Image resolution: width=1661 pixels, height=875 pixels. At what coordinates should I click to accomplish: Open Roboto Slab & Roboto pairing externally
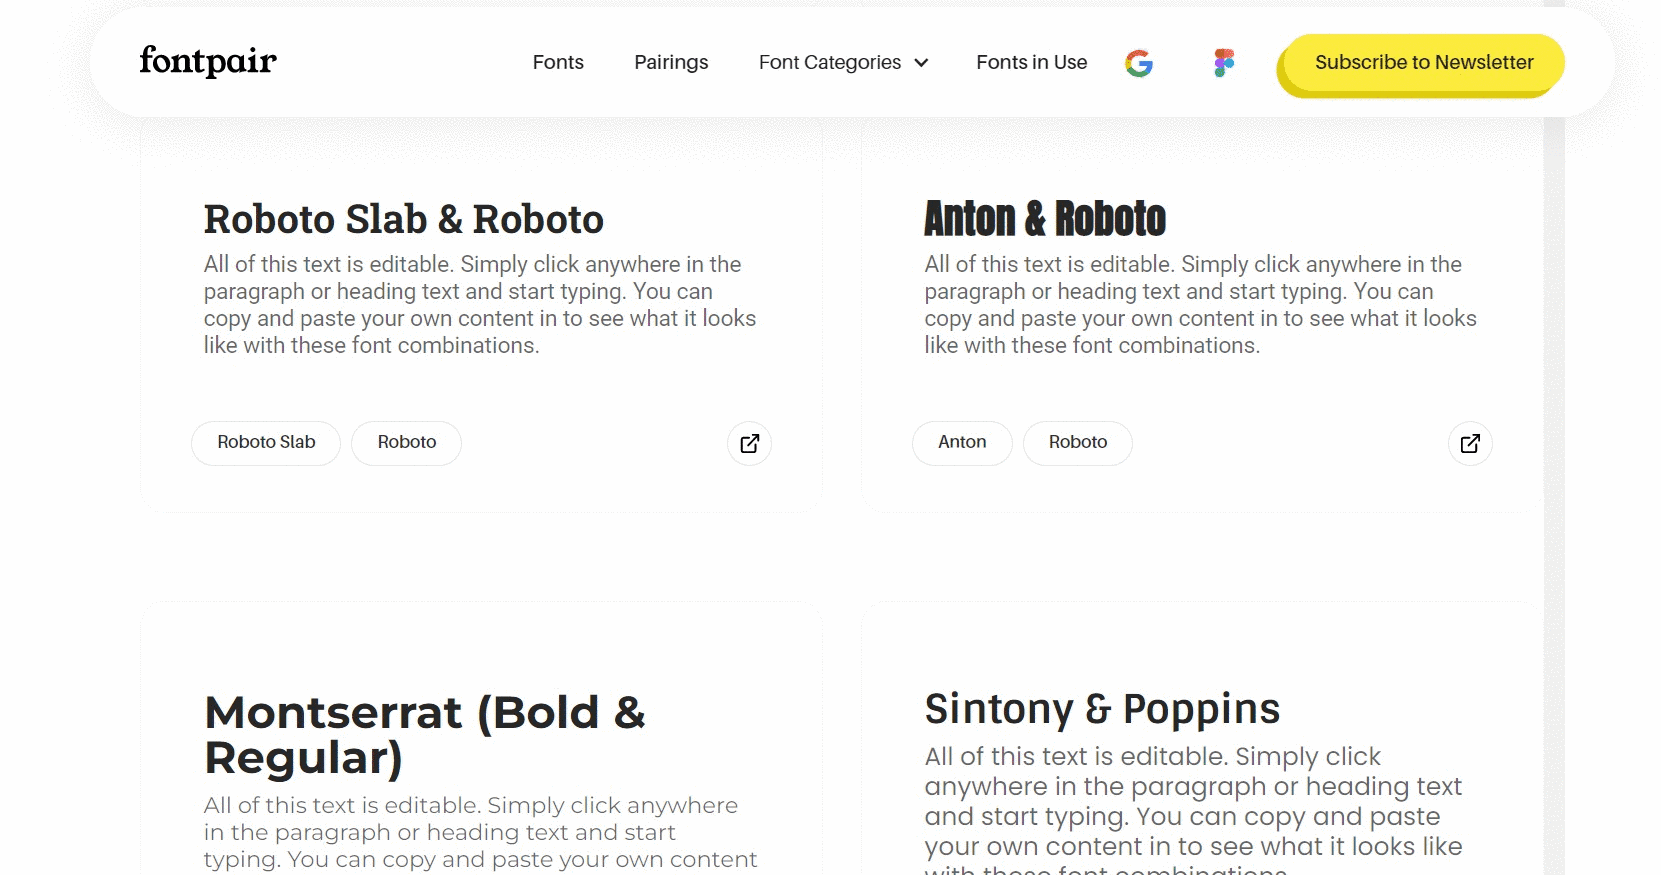pyautogui.click(x=750, y=443)
